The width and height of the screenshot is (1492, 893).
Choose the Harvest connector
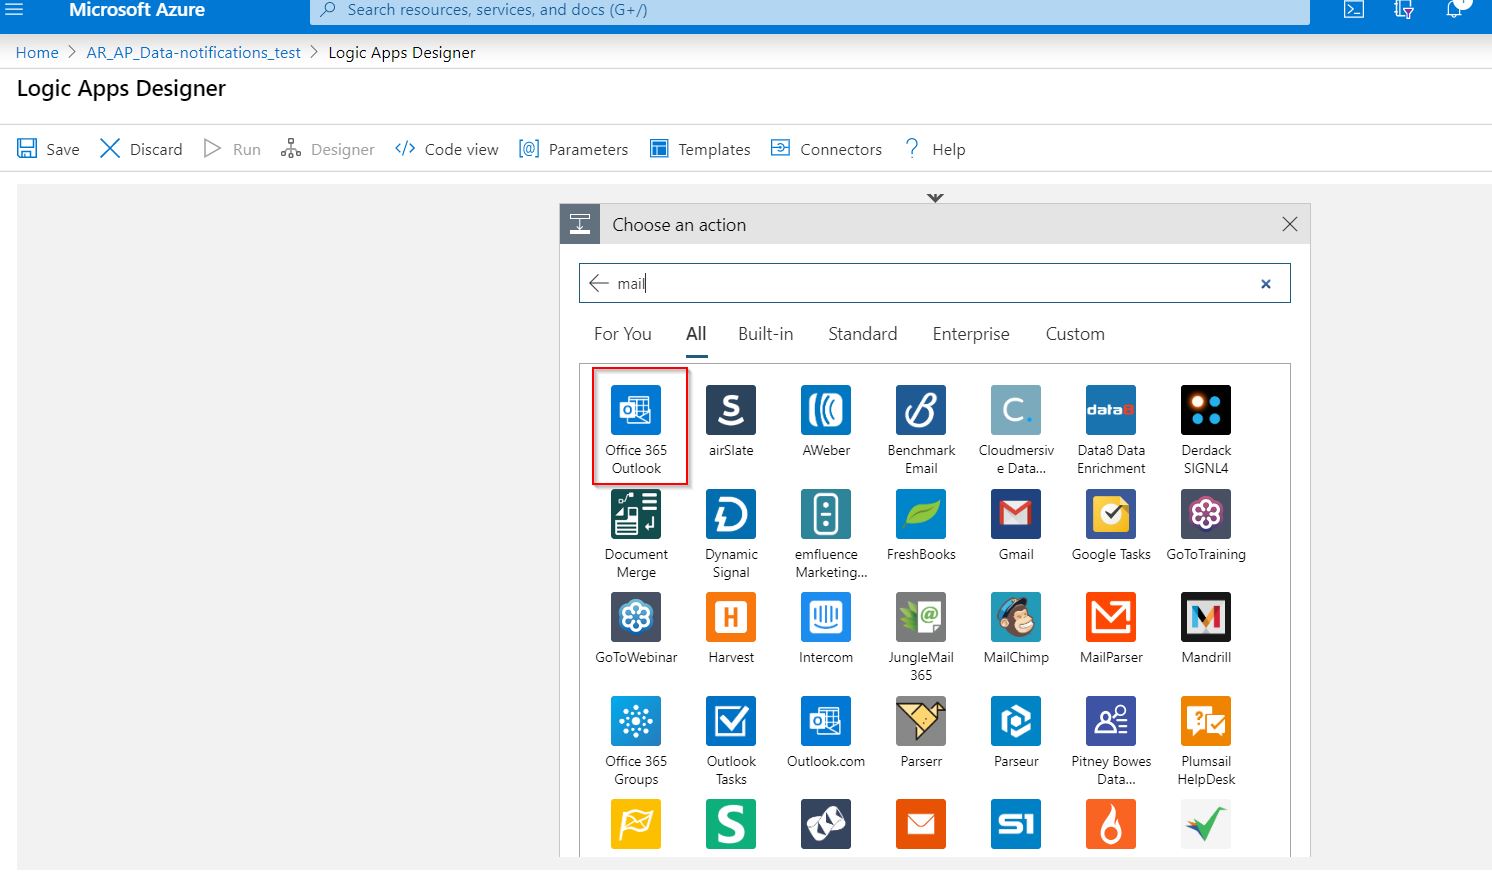click(x=731, y=628)
